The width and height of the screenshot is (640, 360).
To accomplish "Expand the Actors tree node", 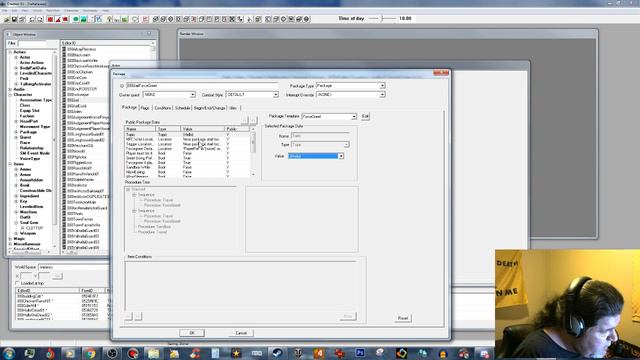I will pyautogui.click(x=11, y=52).
